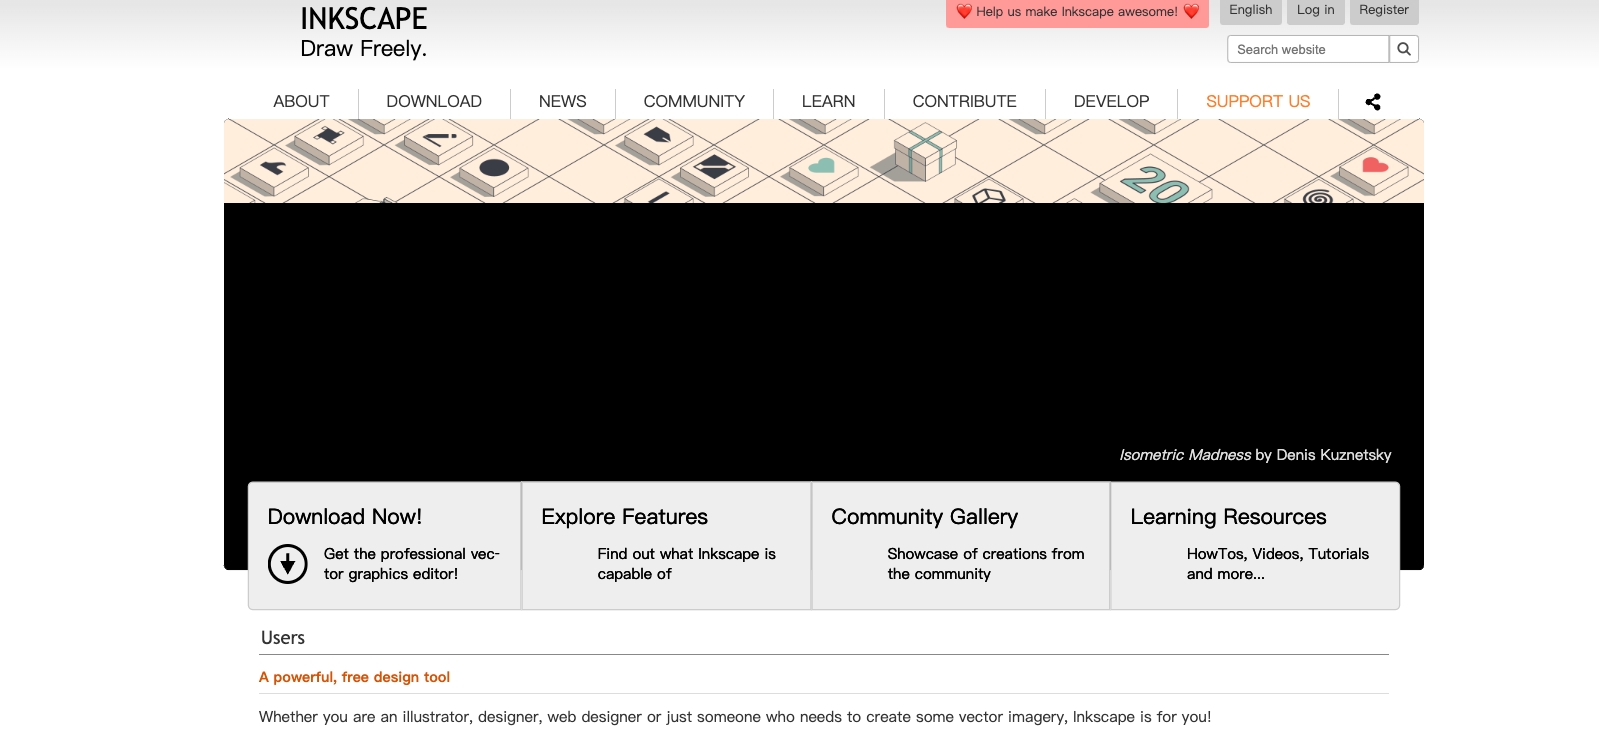Open the DEVELOP menu
This screenshot has height=740, width=1599.
[1111, 102]
